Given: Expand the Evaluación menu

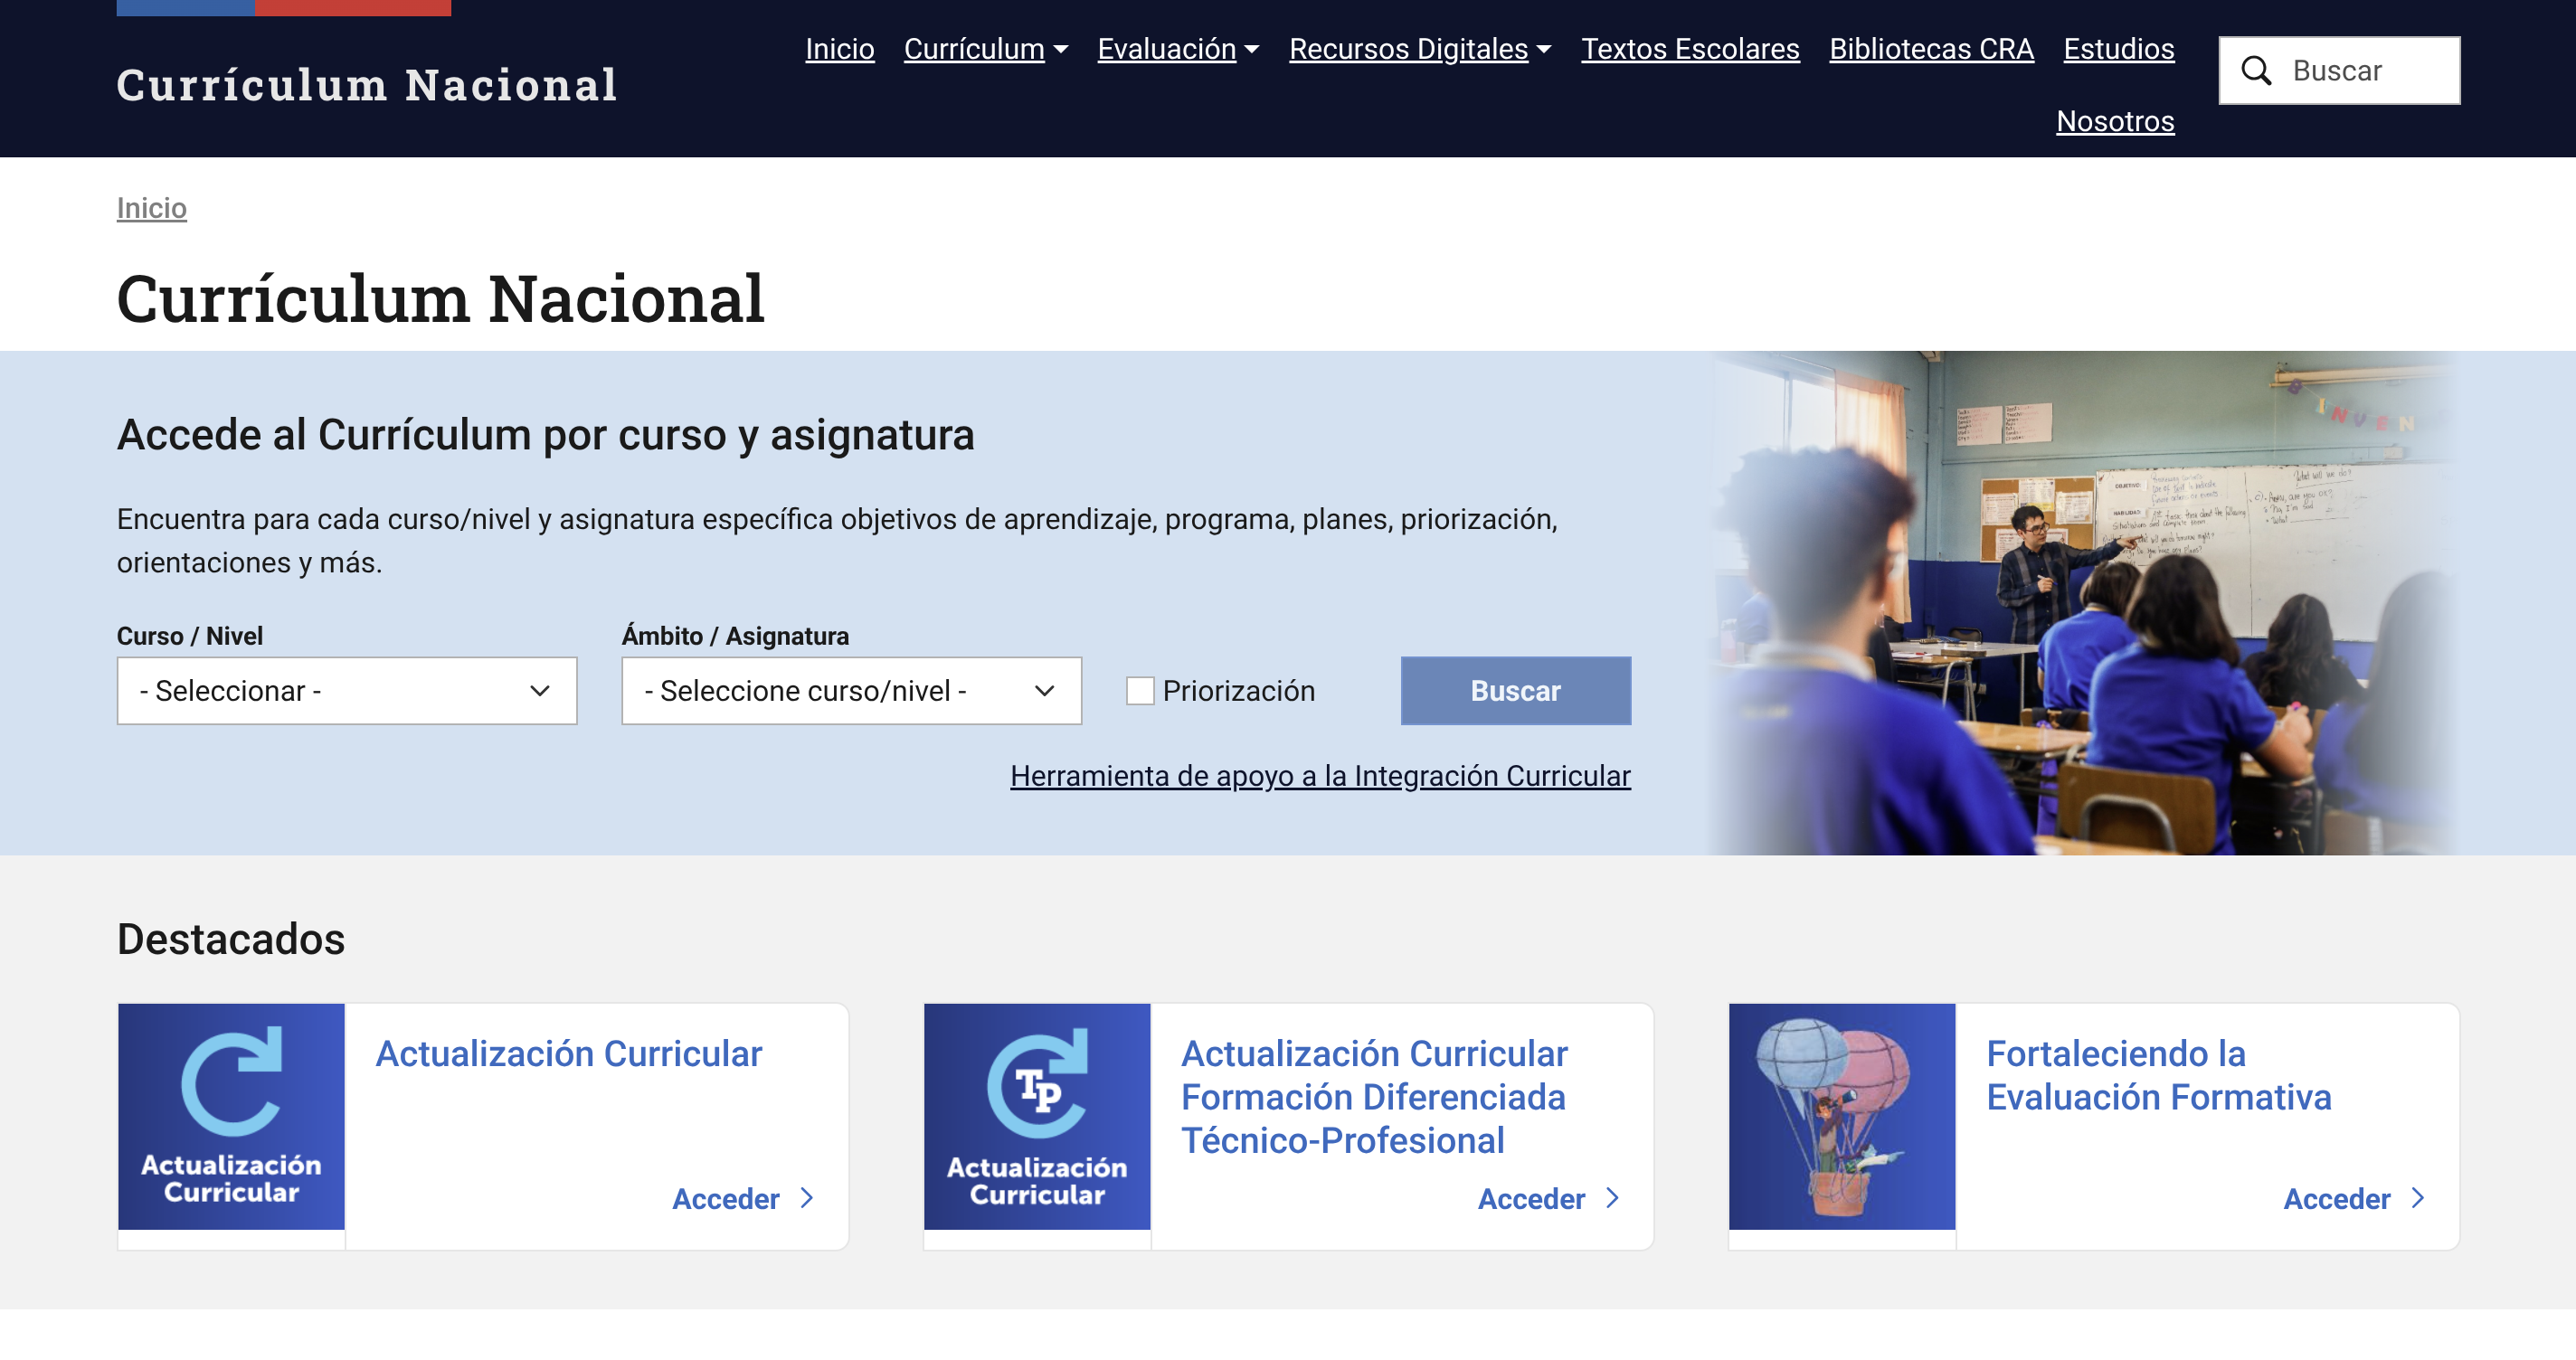Looking at the screenshot, I should point(1178,49).
